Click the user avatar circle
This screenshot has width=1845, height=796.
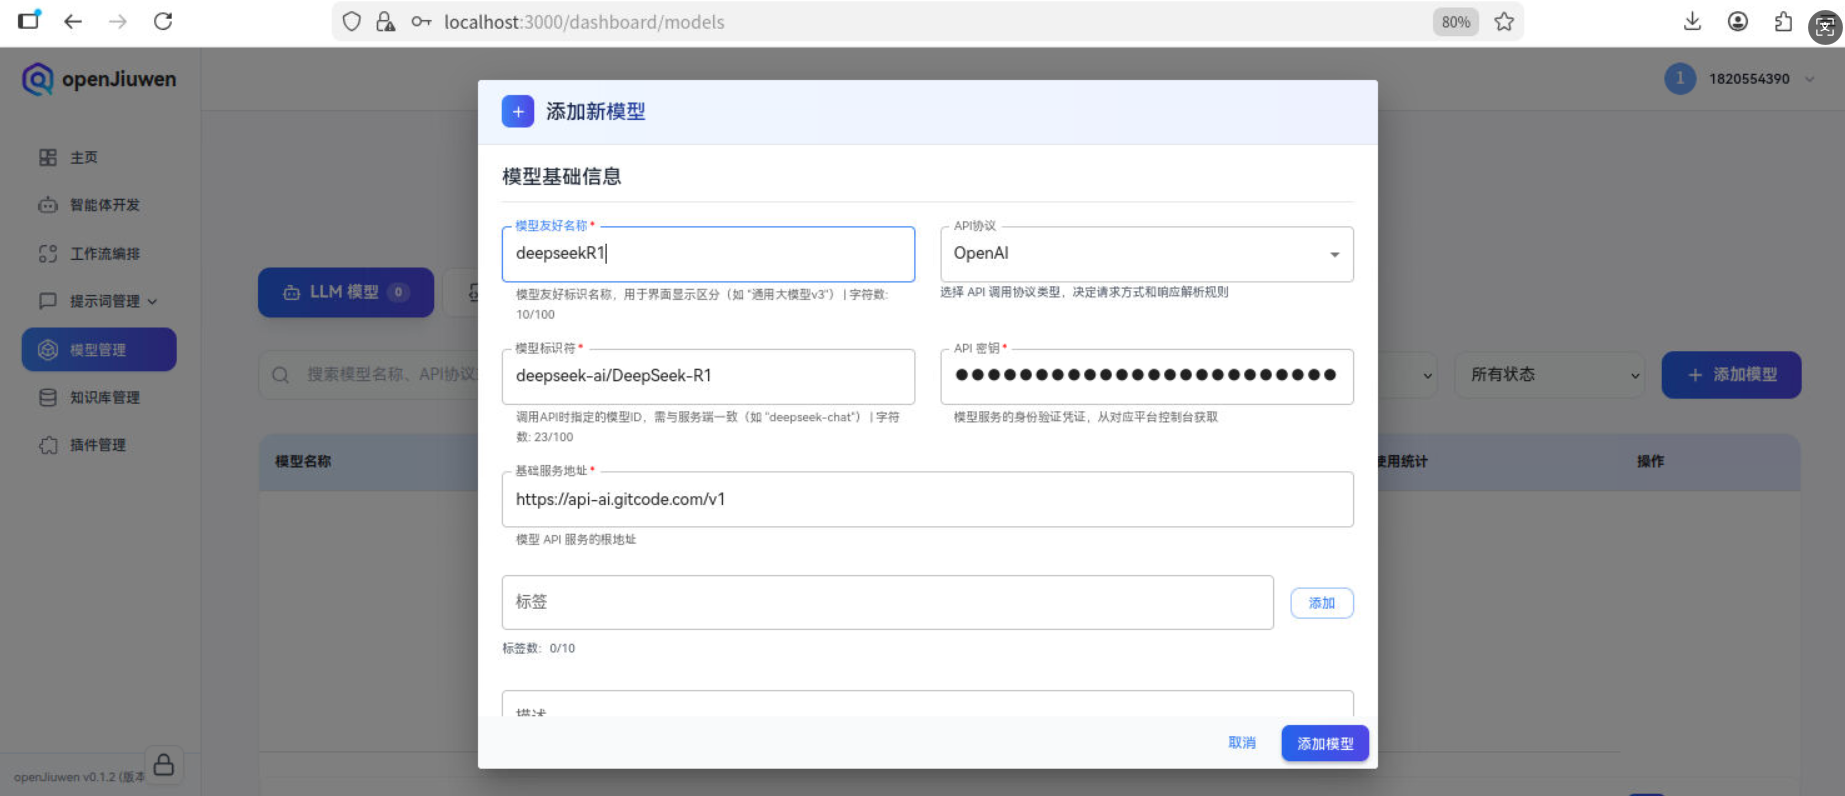(x=1680, y=79)
